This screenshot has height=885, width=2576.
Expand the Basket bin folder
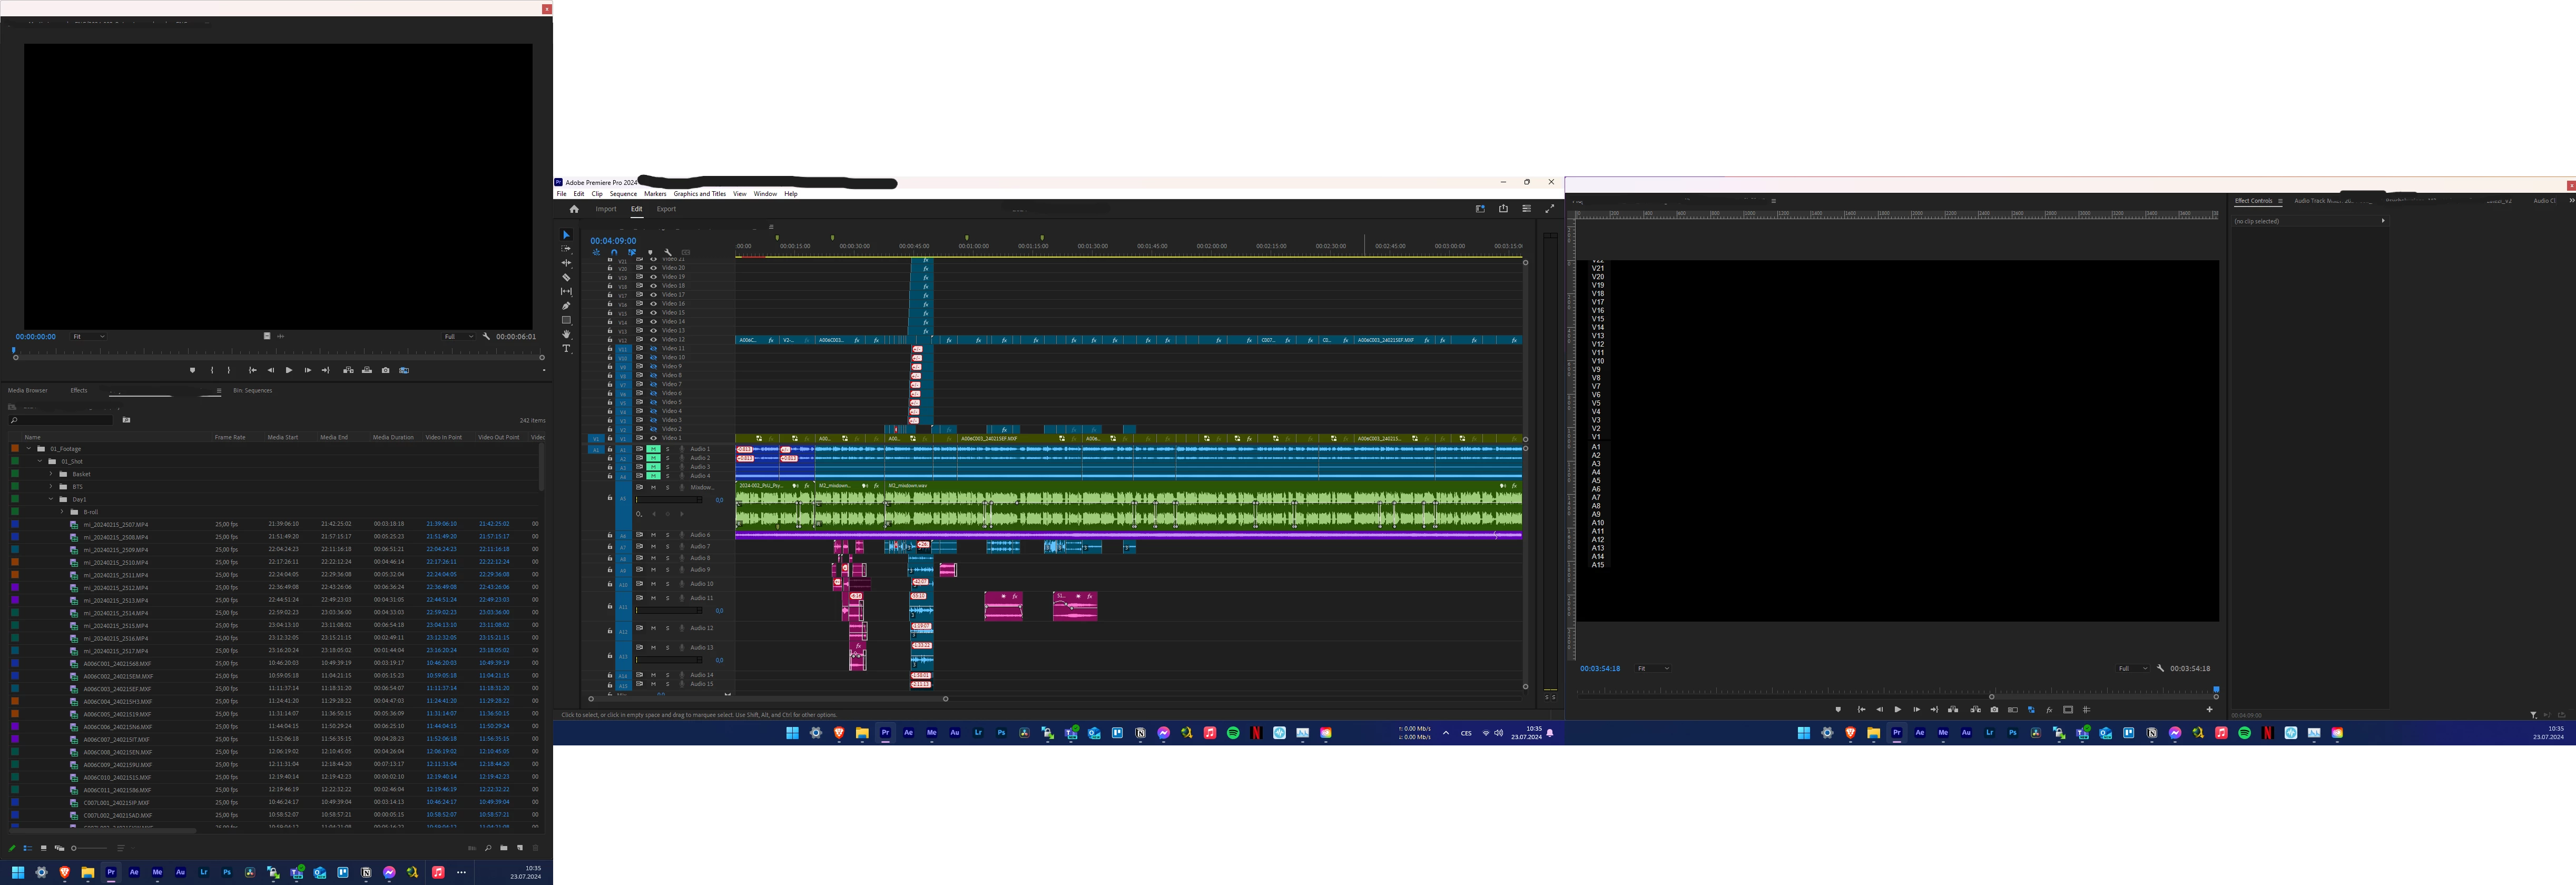coord(51,474)
